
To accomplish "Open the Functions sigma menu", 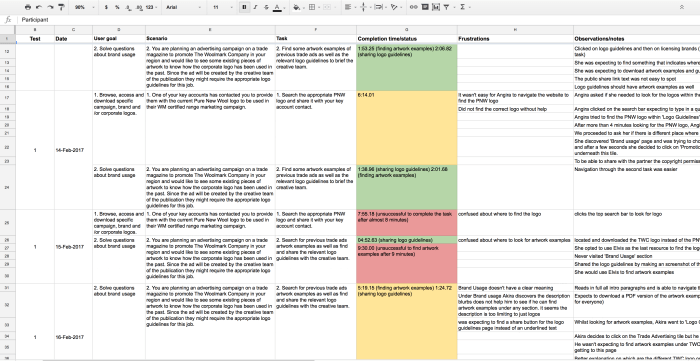I will [x=462, y=7].
